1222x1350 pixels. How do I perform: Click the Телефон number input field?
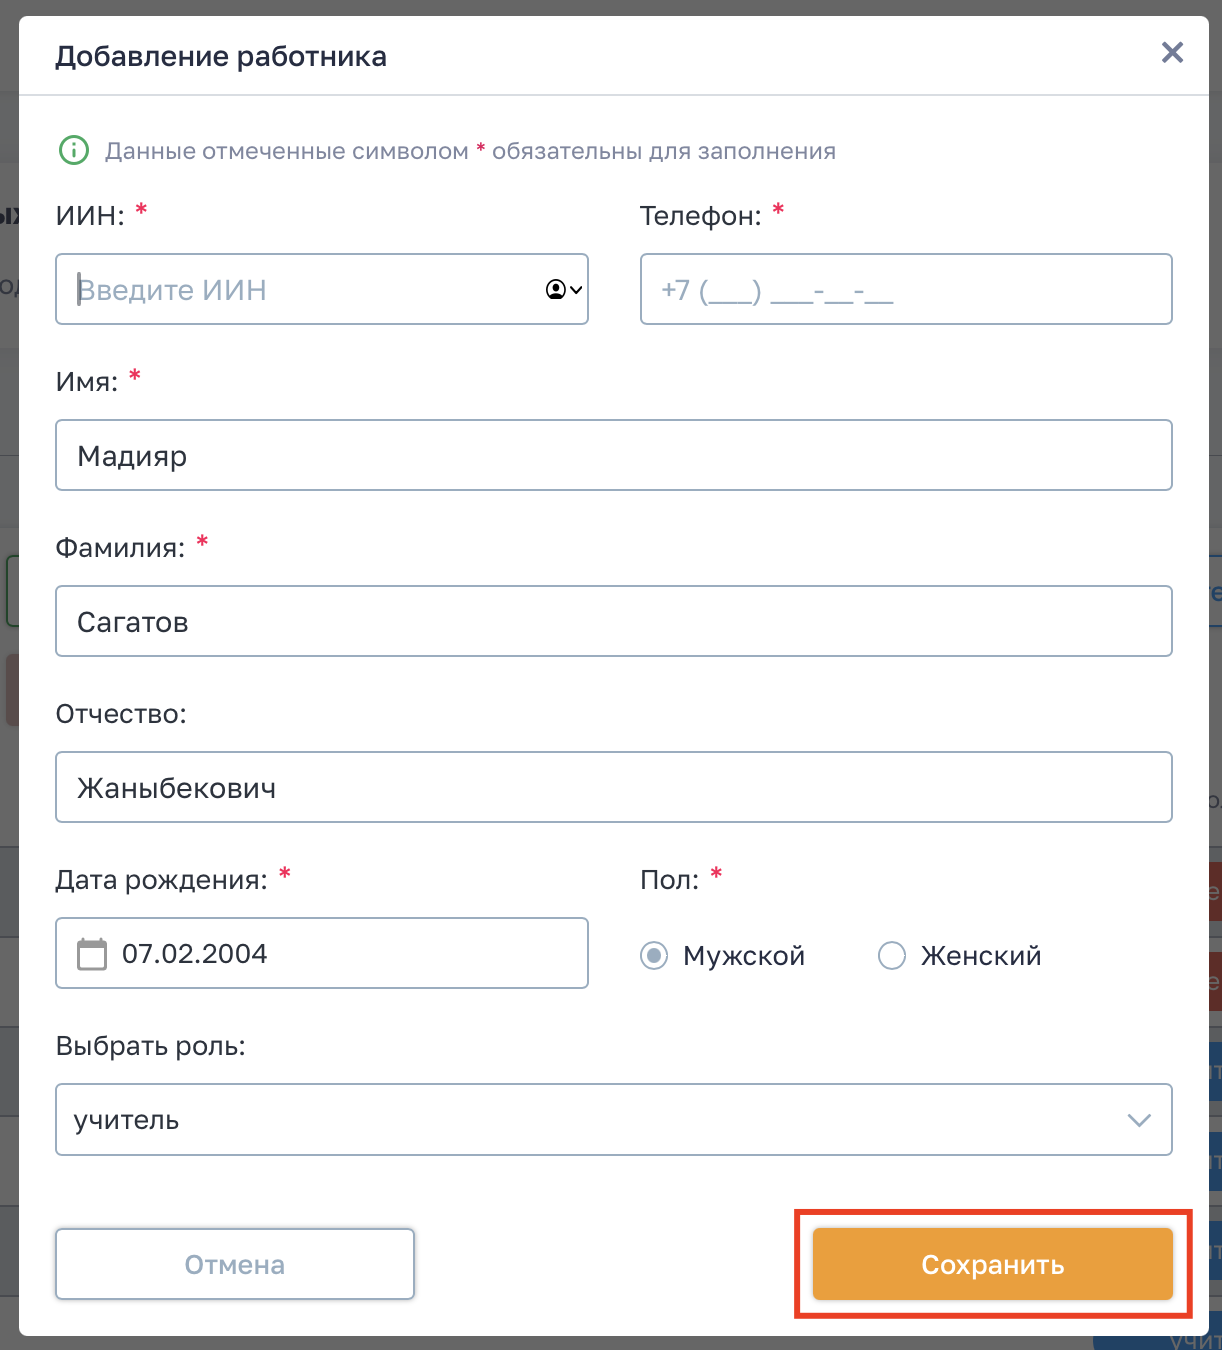coord(905,290)
